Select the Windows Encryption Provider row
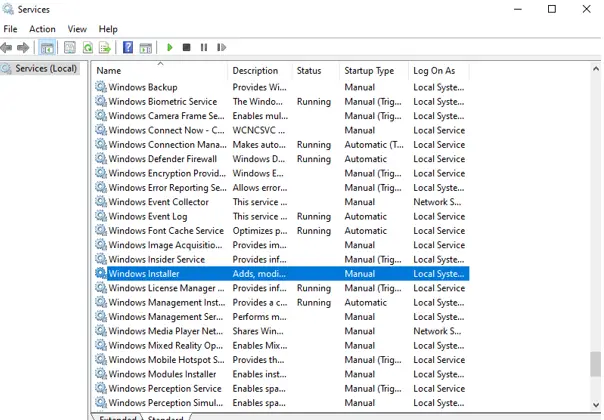Image resolution: width=604 pixels, height=420 pixels. 281,173
